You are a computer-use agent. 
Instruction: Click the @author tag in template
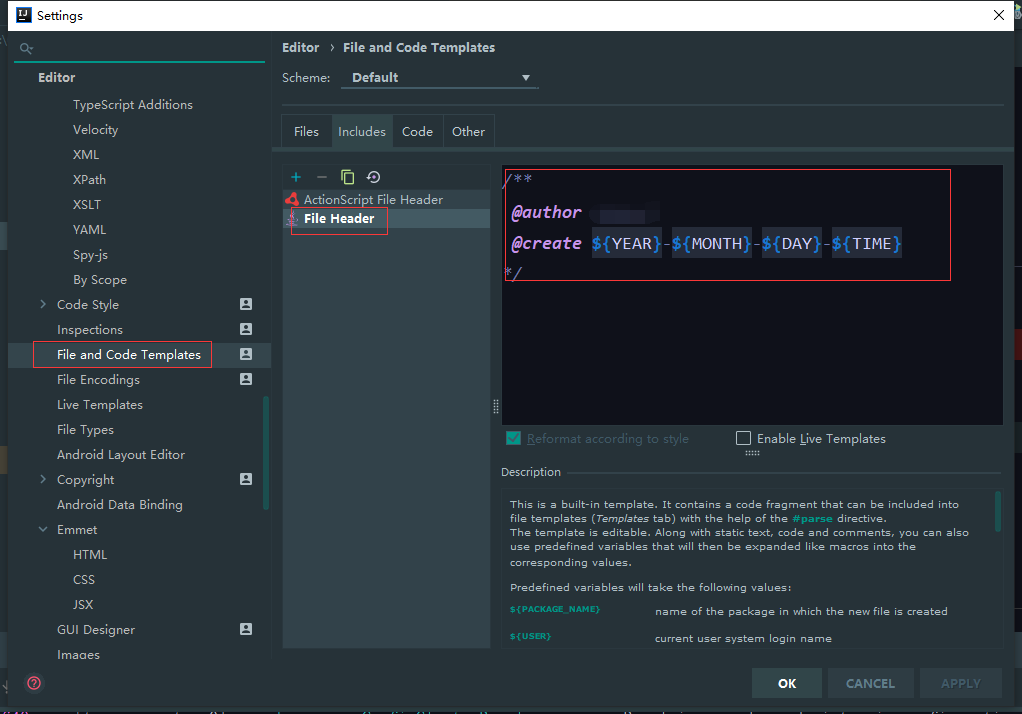coord(546,212)
